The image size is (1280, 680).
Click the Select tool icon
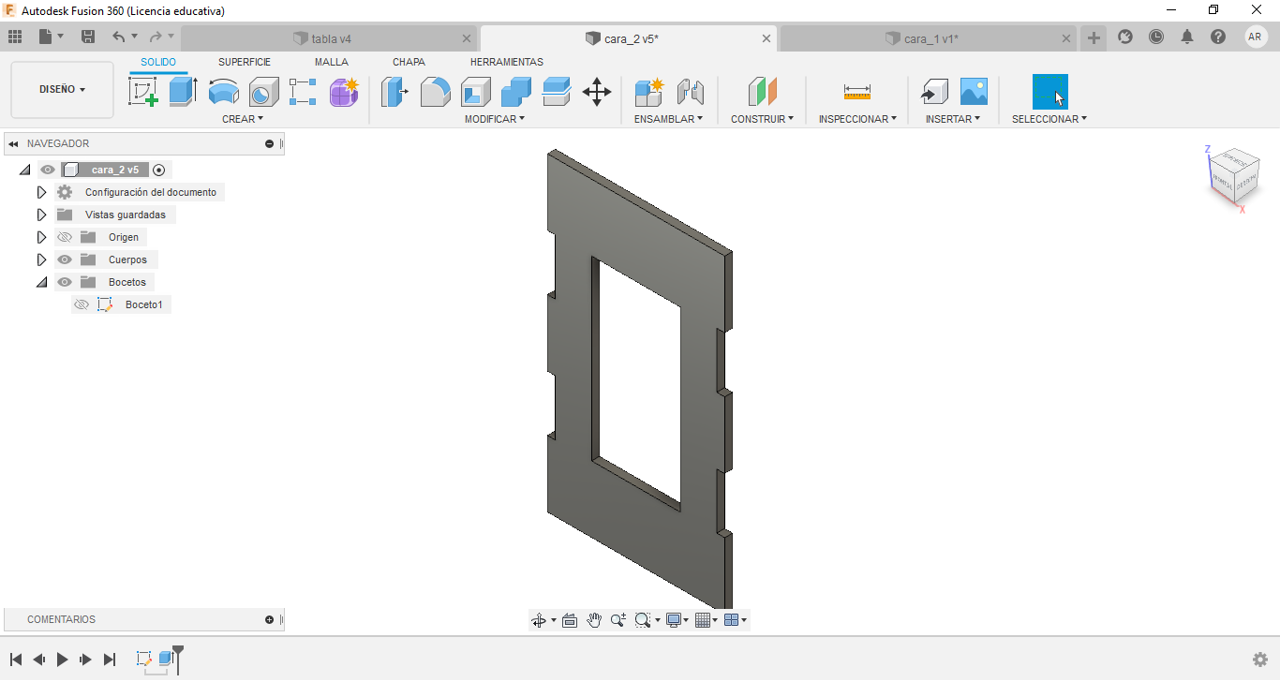[x=1050, y=92]
